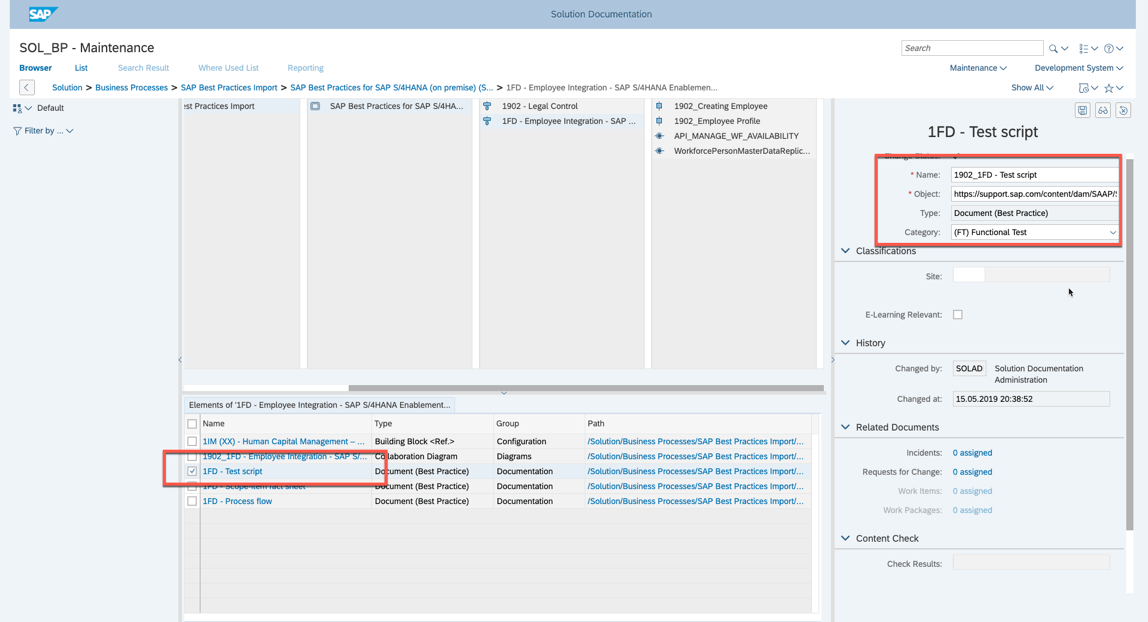This screenshot has width=1148, height=622.
Task: Click the back navigation arrow
Action: click(25, 87)
